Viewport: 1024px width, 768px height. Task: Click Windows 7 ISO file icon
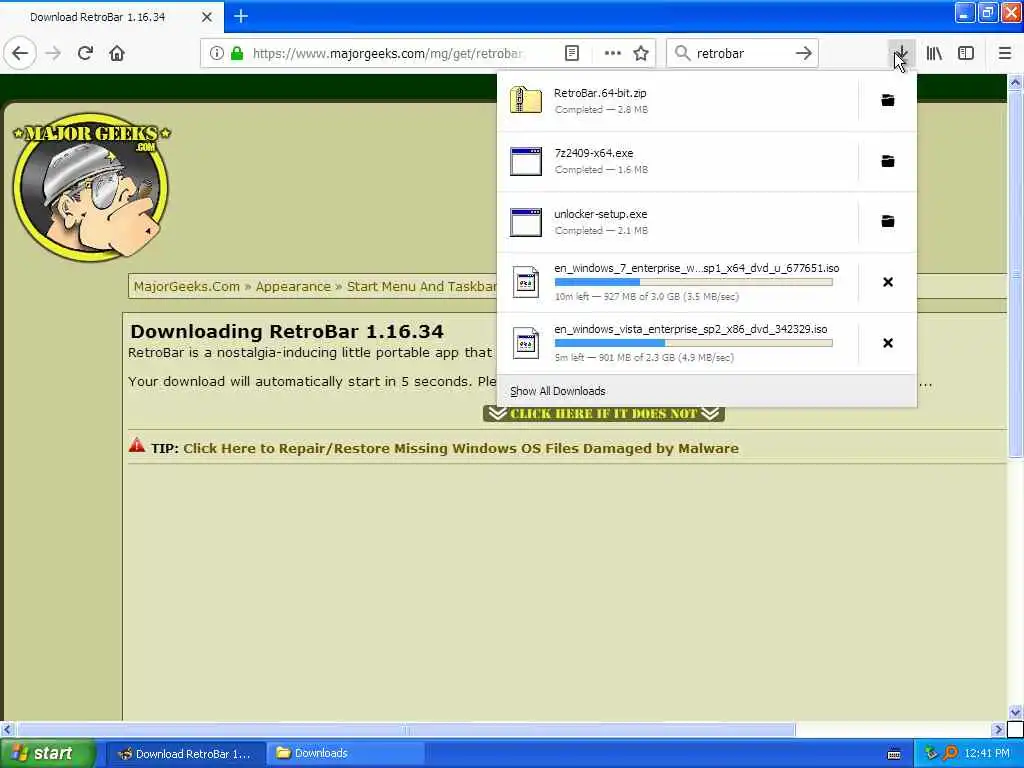coord(526,282)
